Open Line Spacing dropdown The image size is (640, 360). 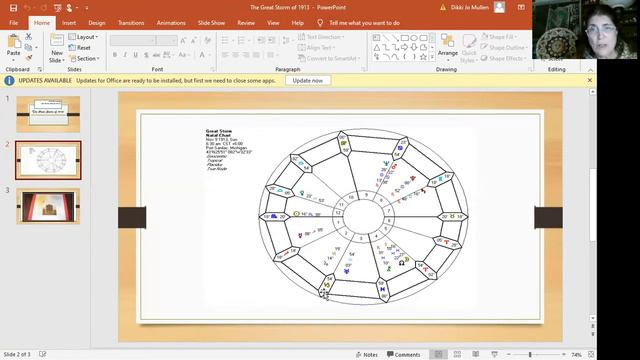click(x=287, y=40)
